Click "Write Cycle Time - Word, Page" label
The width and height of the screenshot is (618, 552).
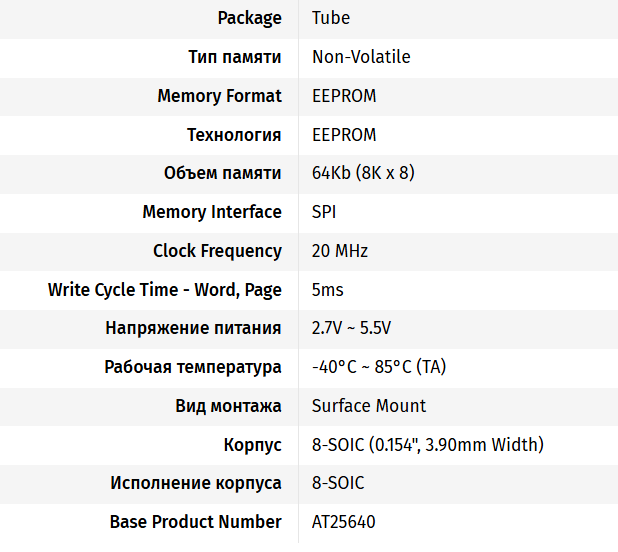[165, 290]
